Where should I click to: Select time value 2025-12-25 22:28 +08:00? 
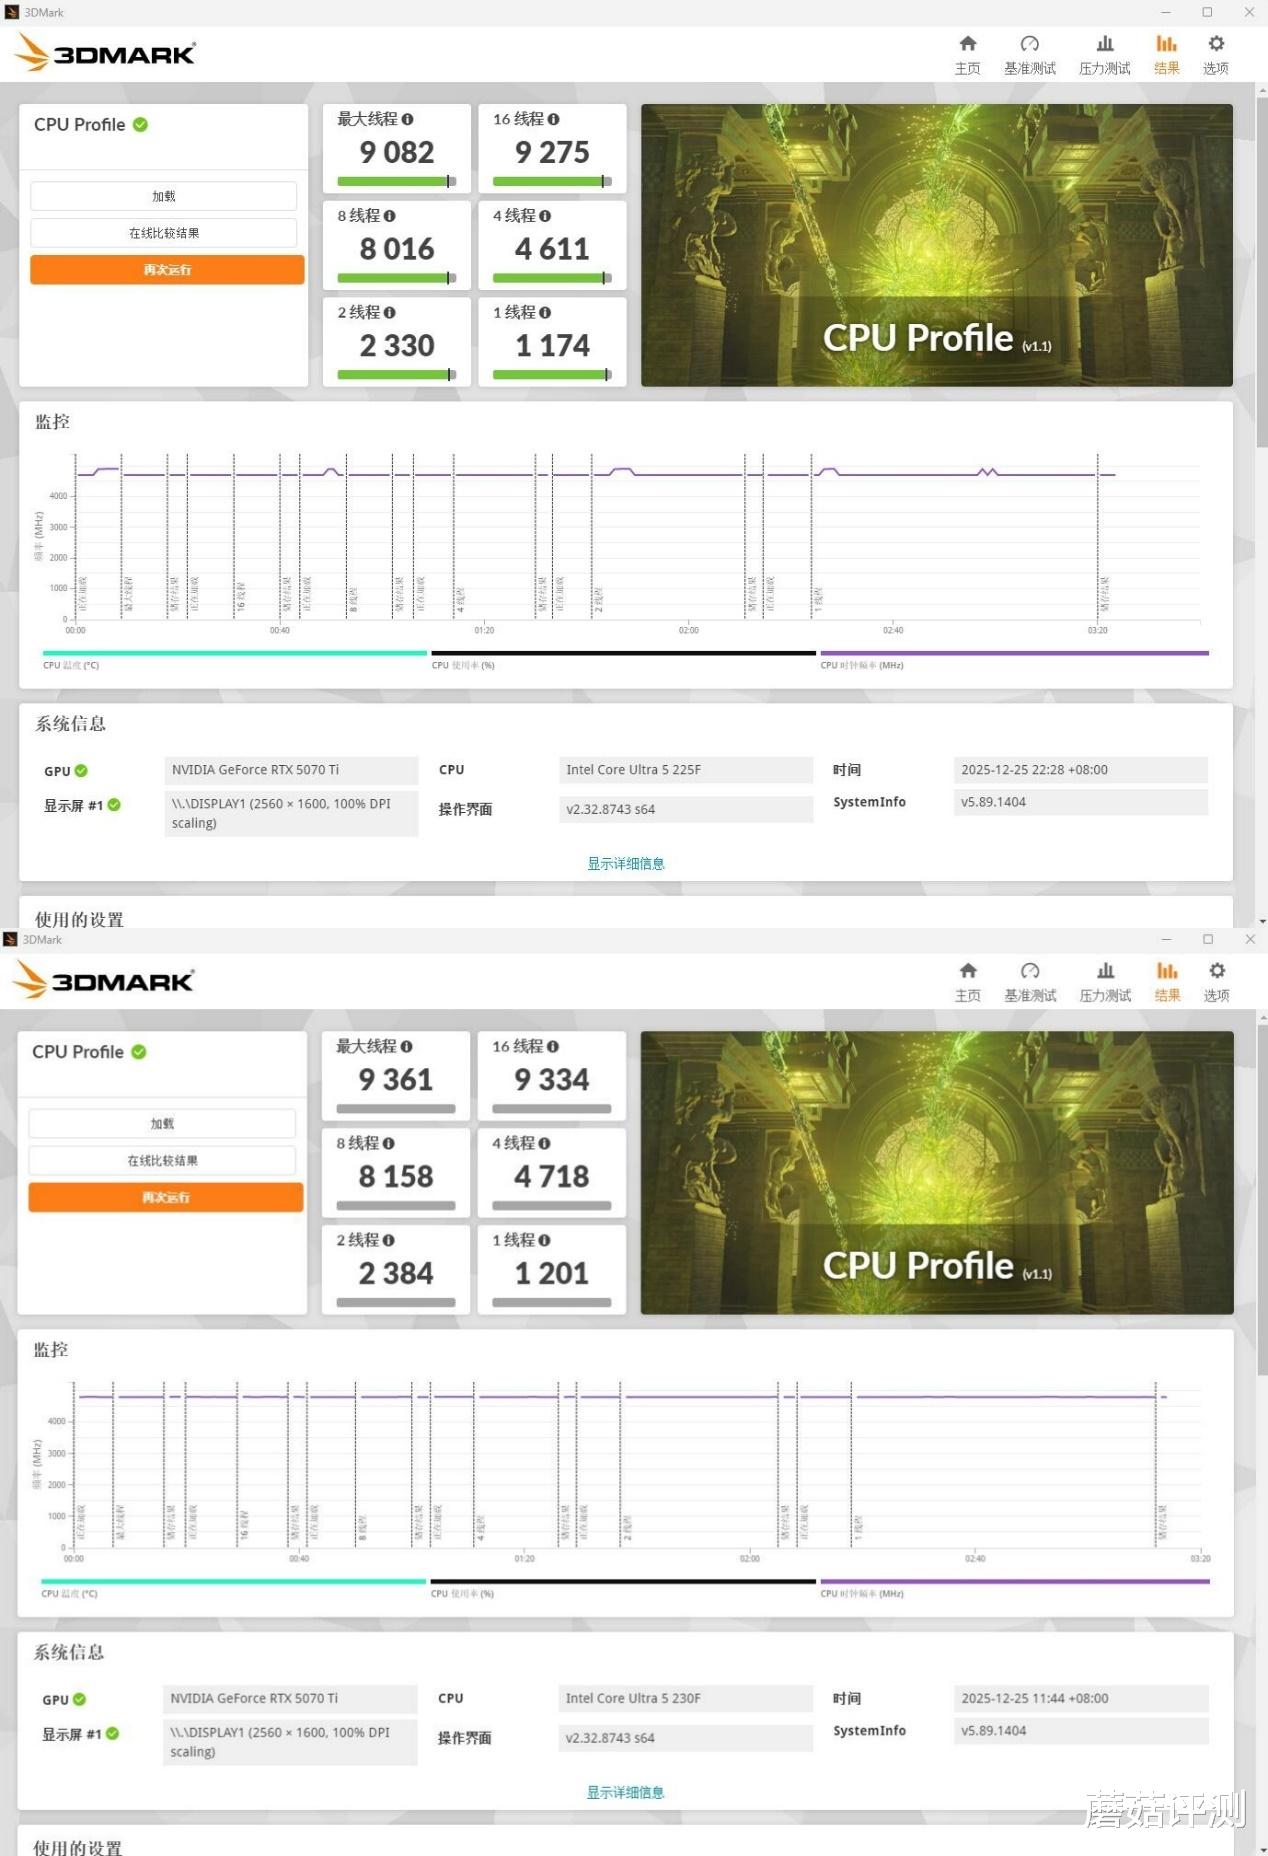(1081, 770)
